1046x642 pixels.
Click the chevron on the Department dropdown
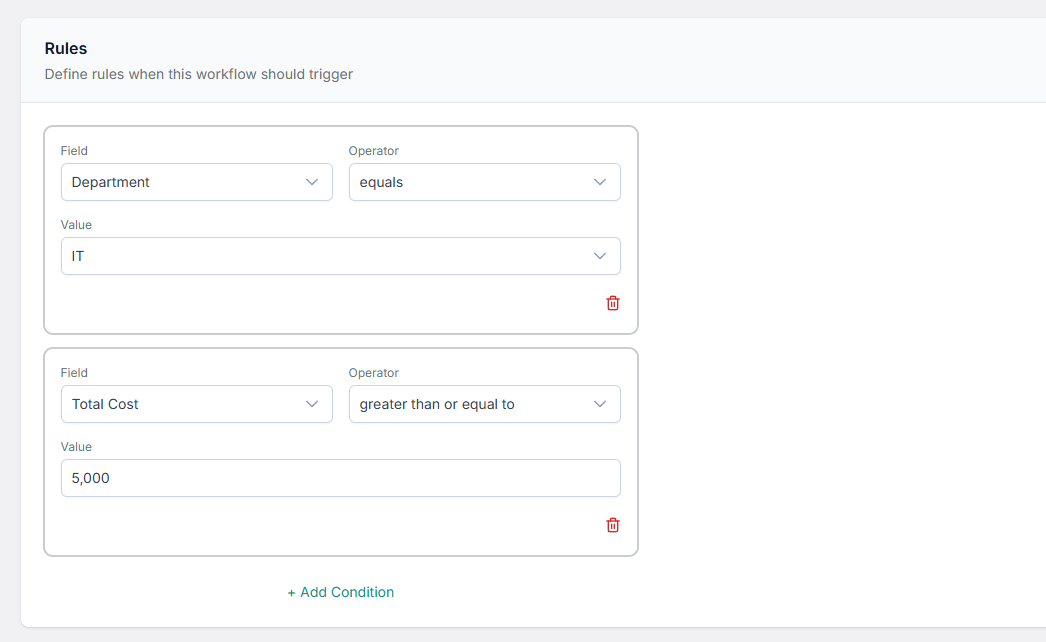click(x=311, y=182)
